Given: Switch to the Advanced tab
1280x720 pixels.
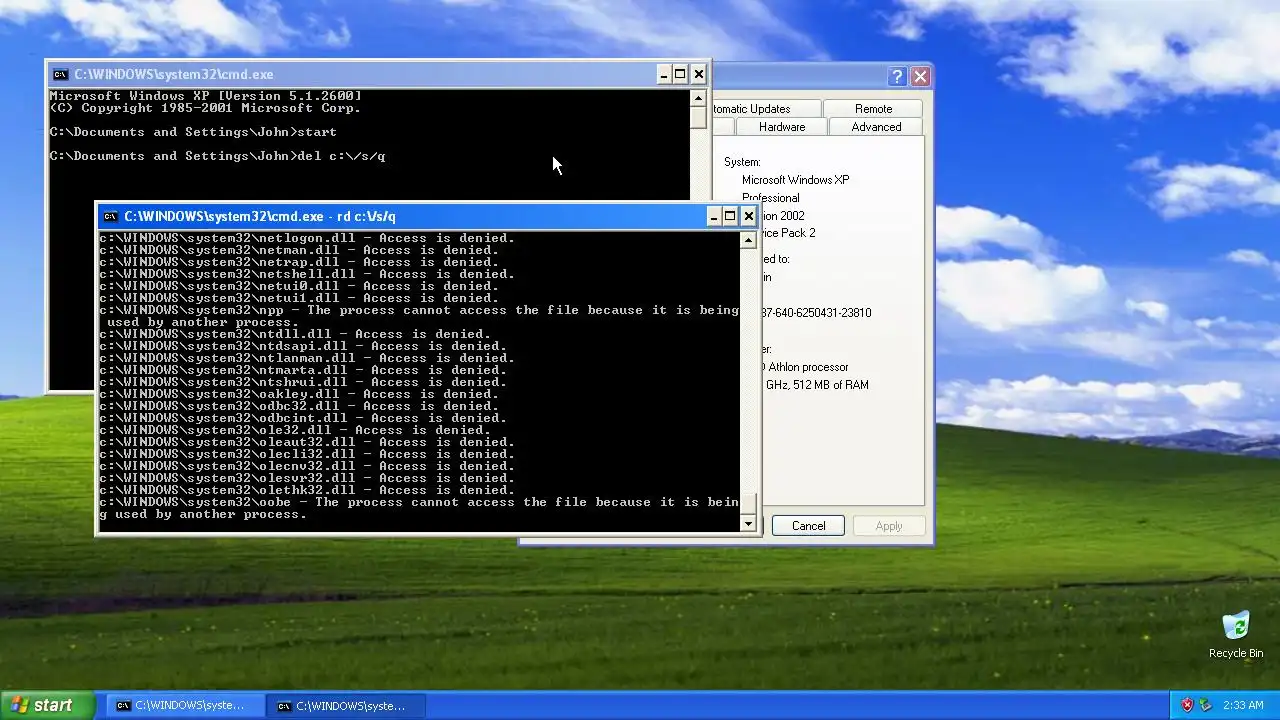Looking at the screenshot, I should click(876, 127).
